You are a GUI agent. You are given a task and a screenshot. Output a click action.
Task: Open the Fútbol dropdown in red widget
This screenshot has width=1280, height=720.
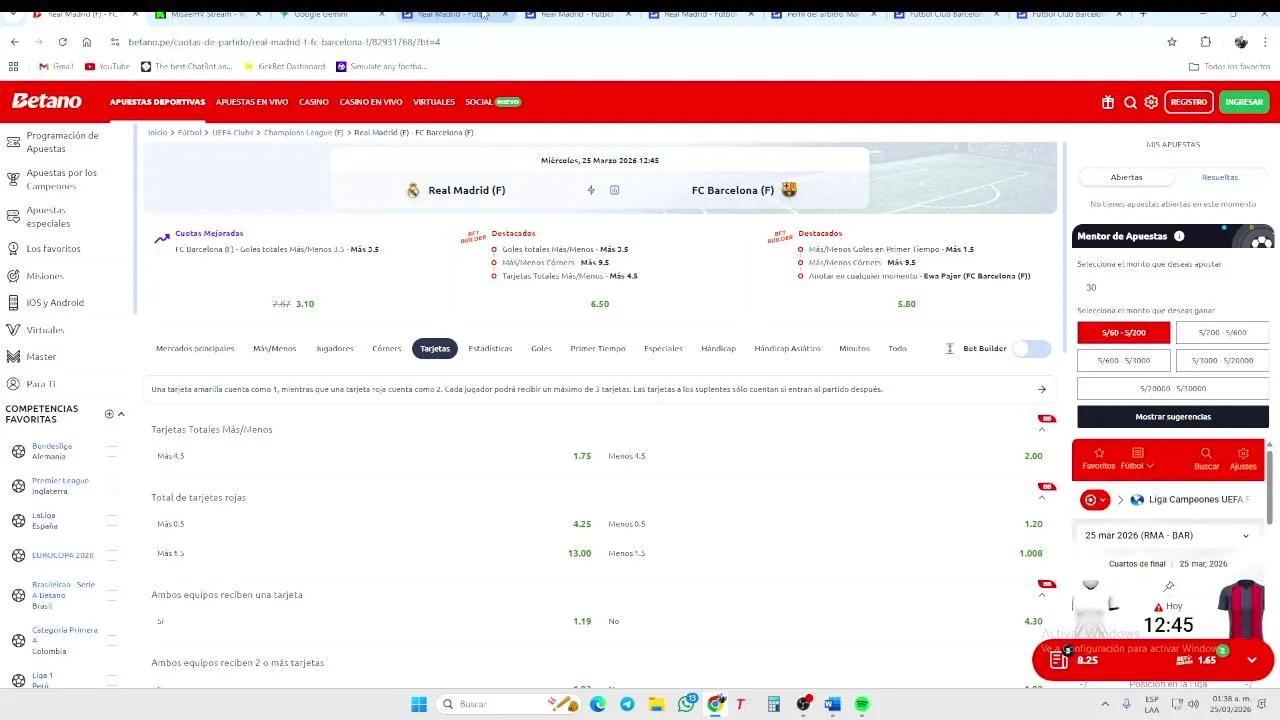(x=1137, y=459)
